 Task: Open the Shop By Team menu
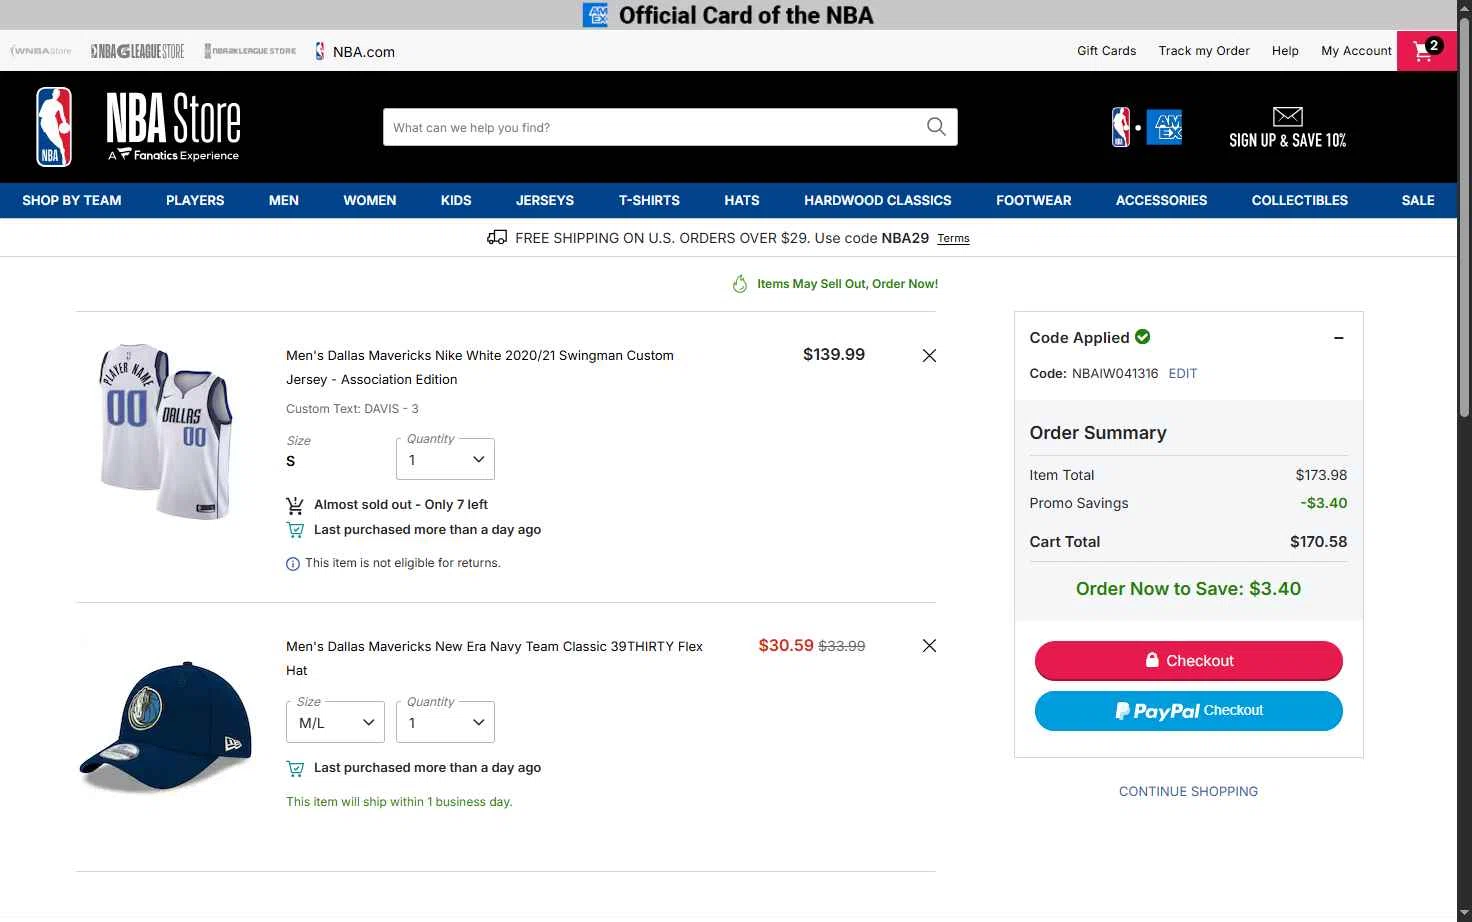pyautogui.click(x=72, y=200)
